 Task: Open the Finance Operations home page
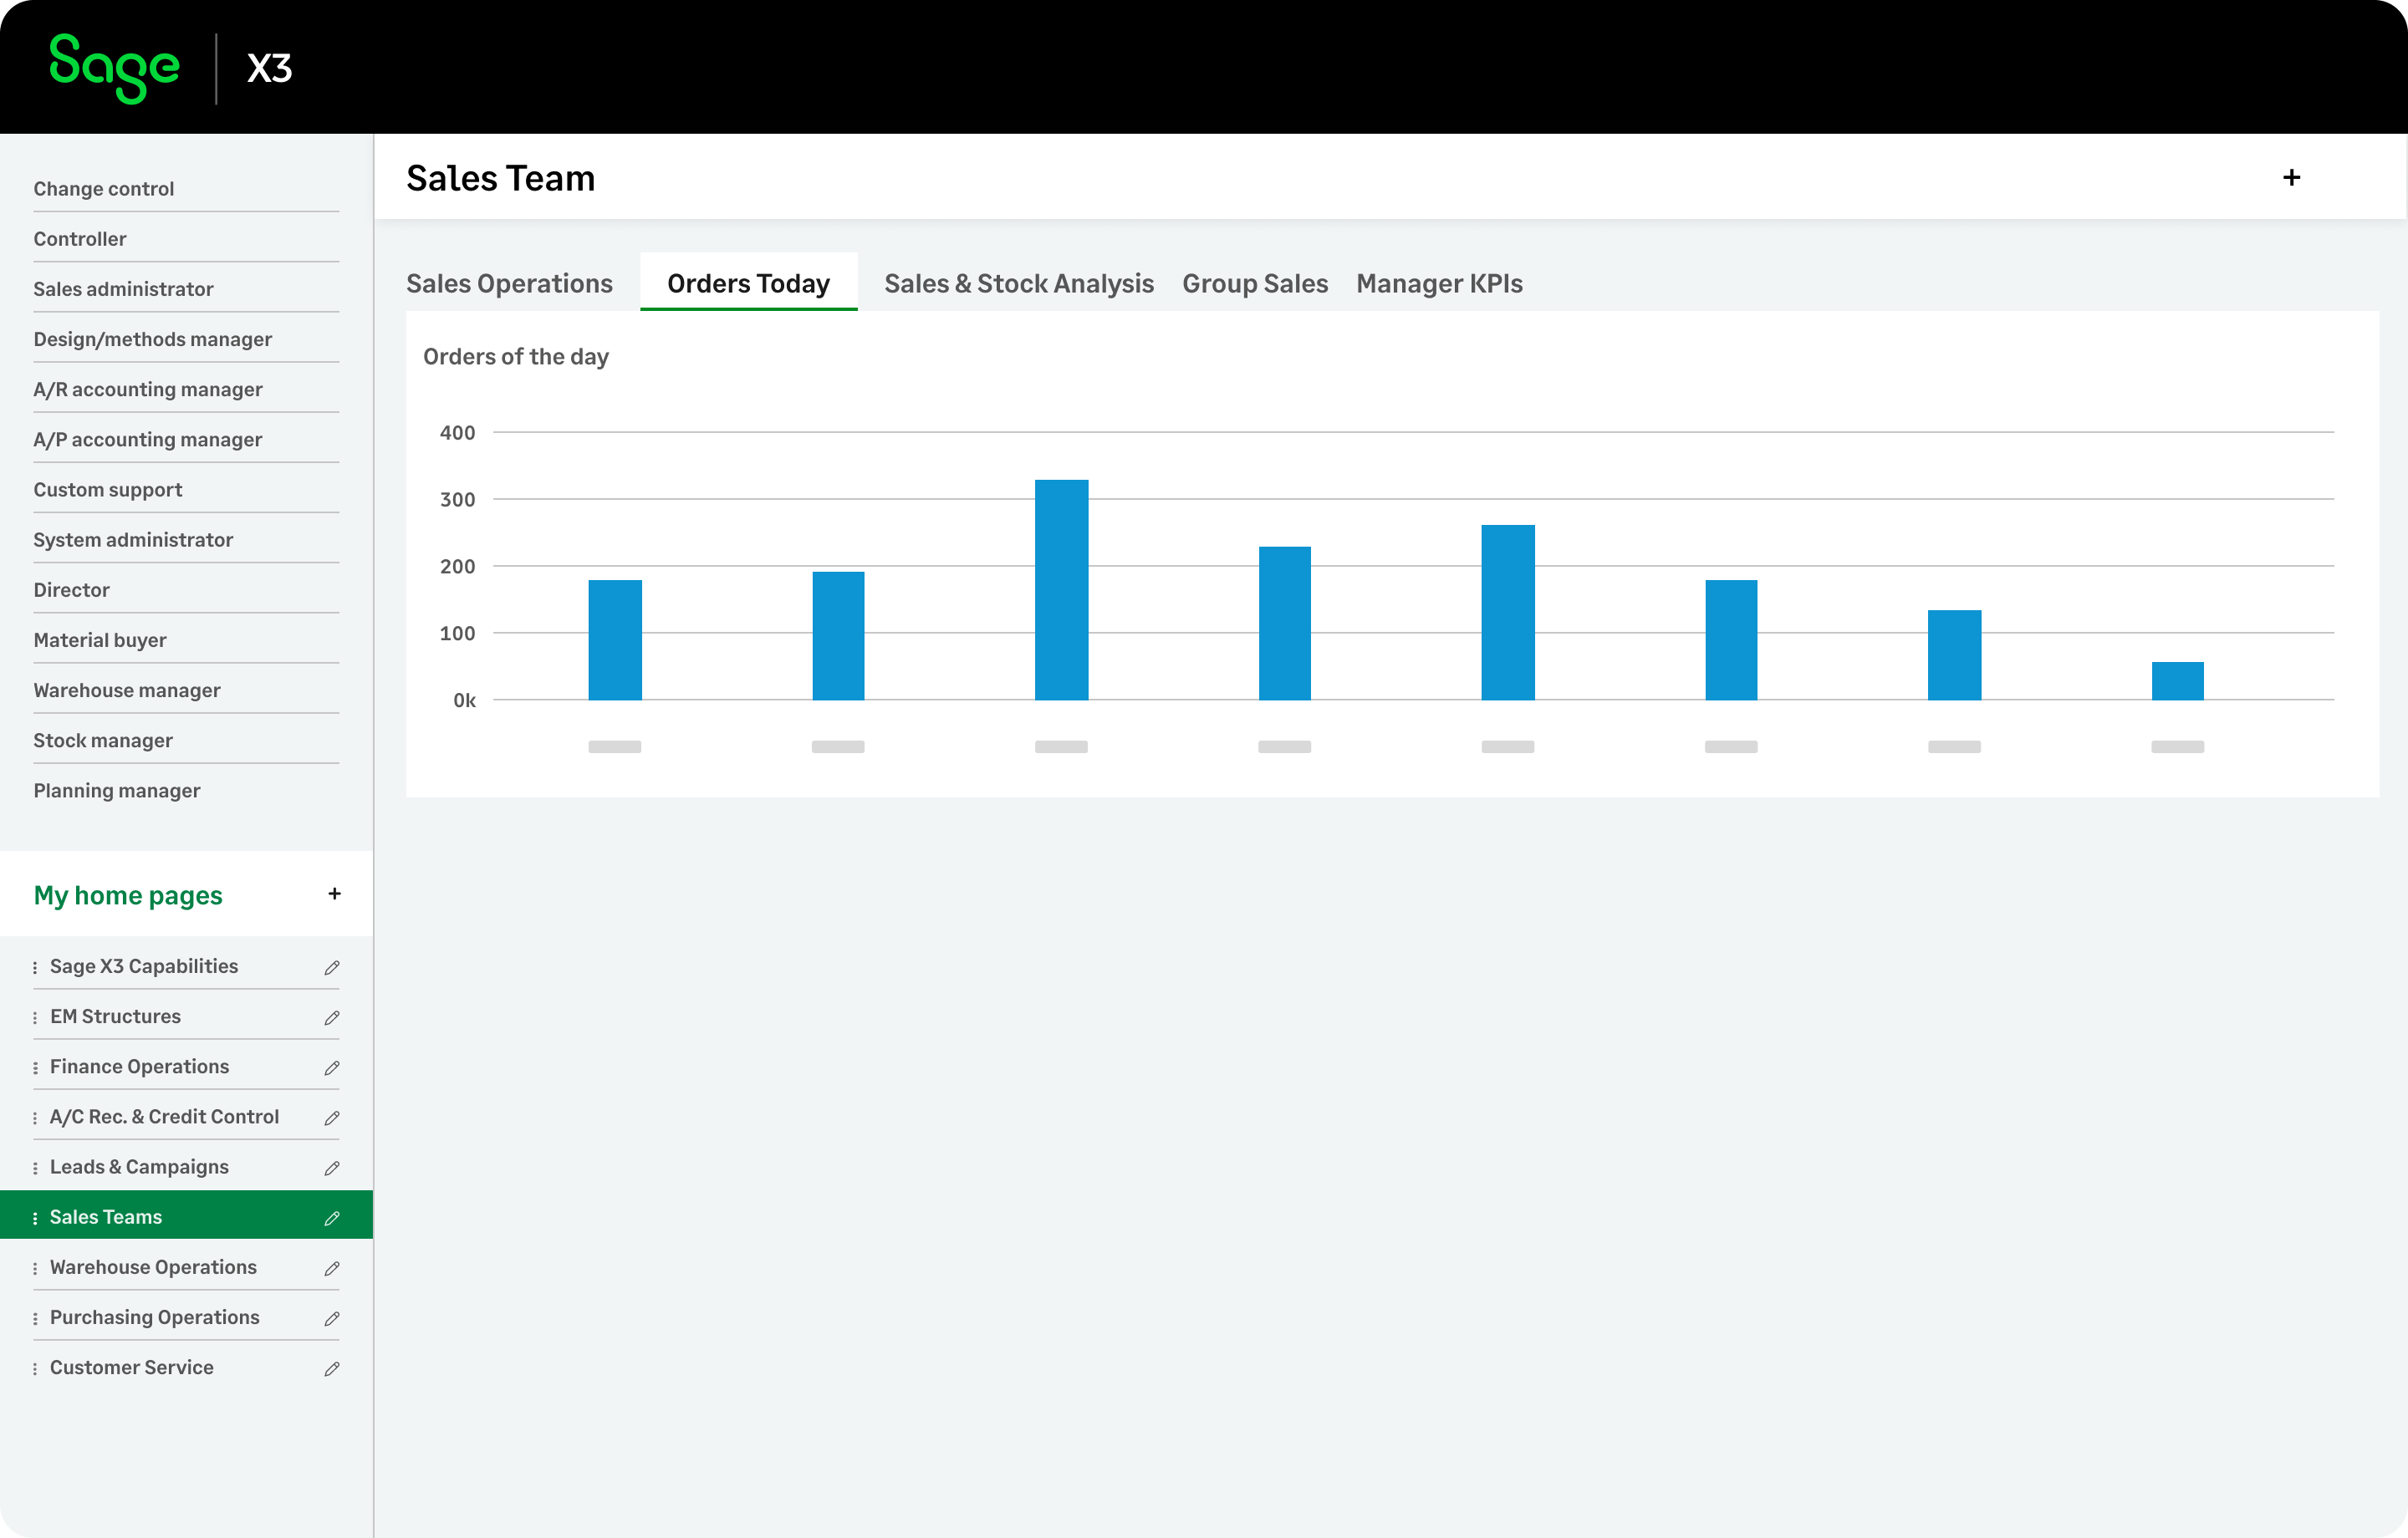[139, 1066]
